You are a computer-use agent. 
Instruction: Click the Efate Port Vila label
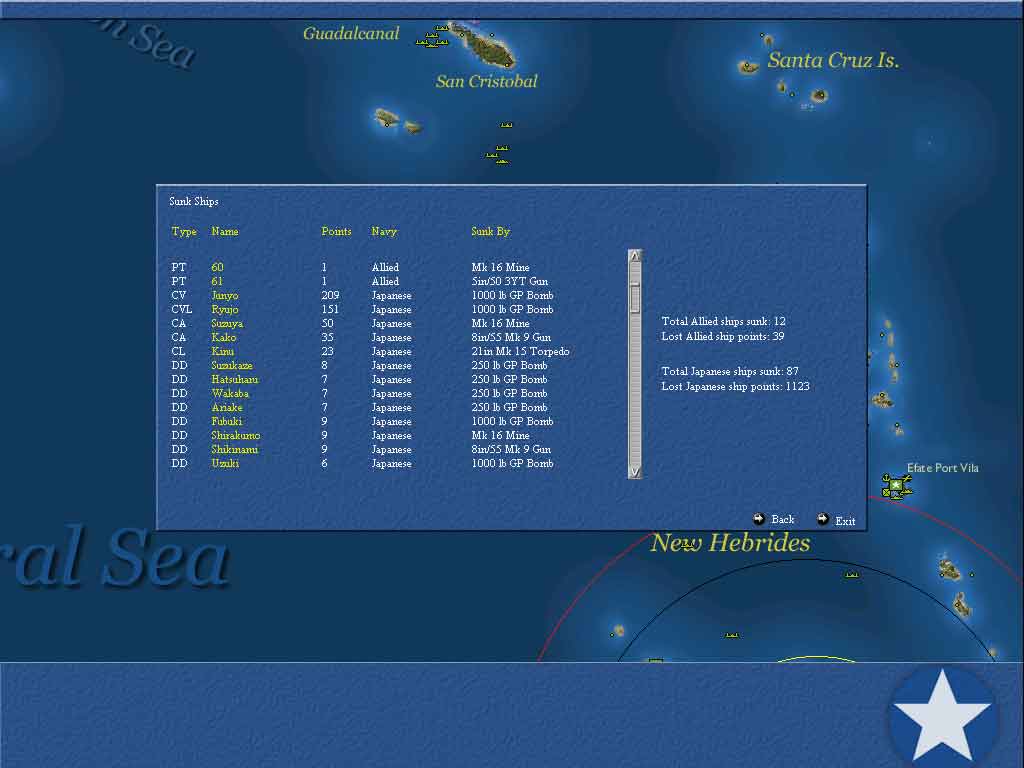[x=942, y=468]
